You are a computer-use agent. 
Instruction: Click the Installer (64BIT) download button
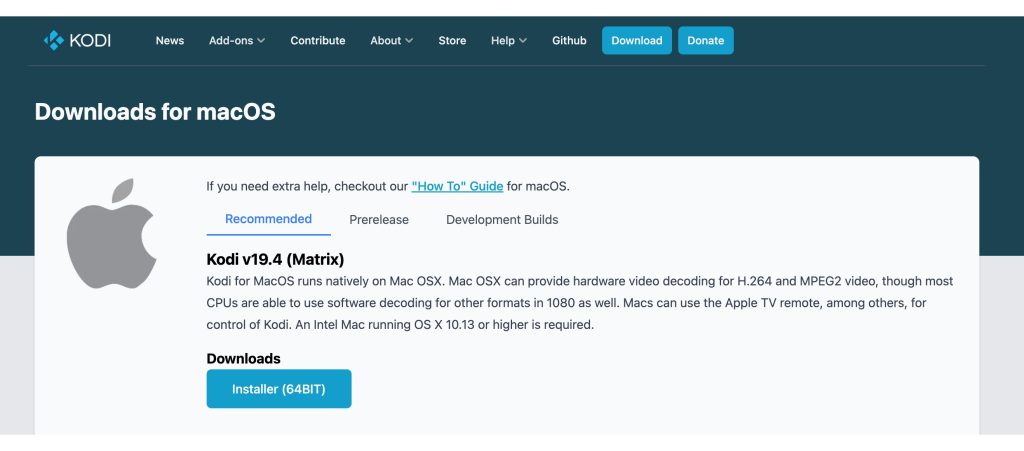pos(279,389)
